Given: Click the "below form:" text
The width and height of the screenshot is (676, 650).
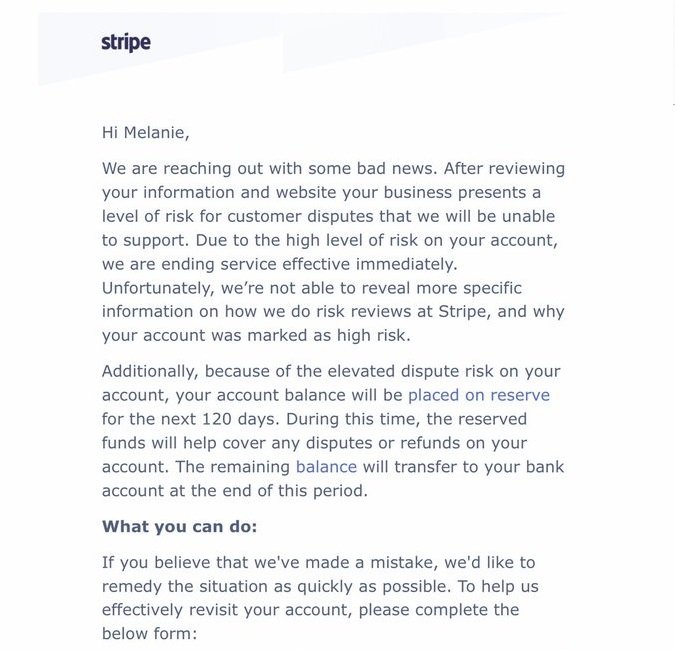Looking at the screenshot, I should coord(152,634).
